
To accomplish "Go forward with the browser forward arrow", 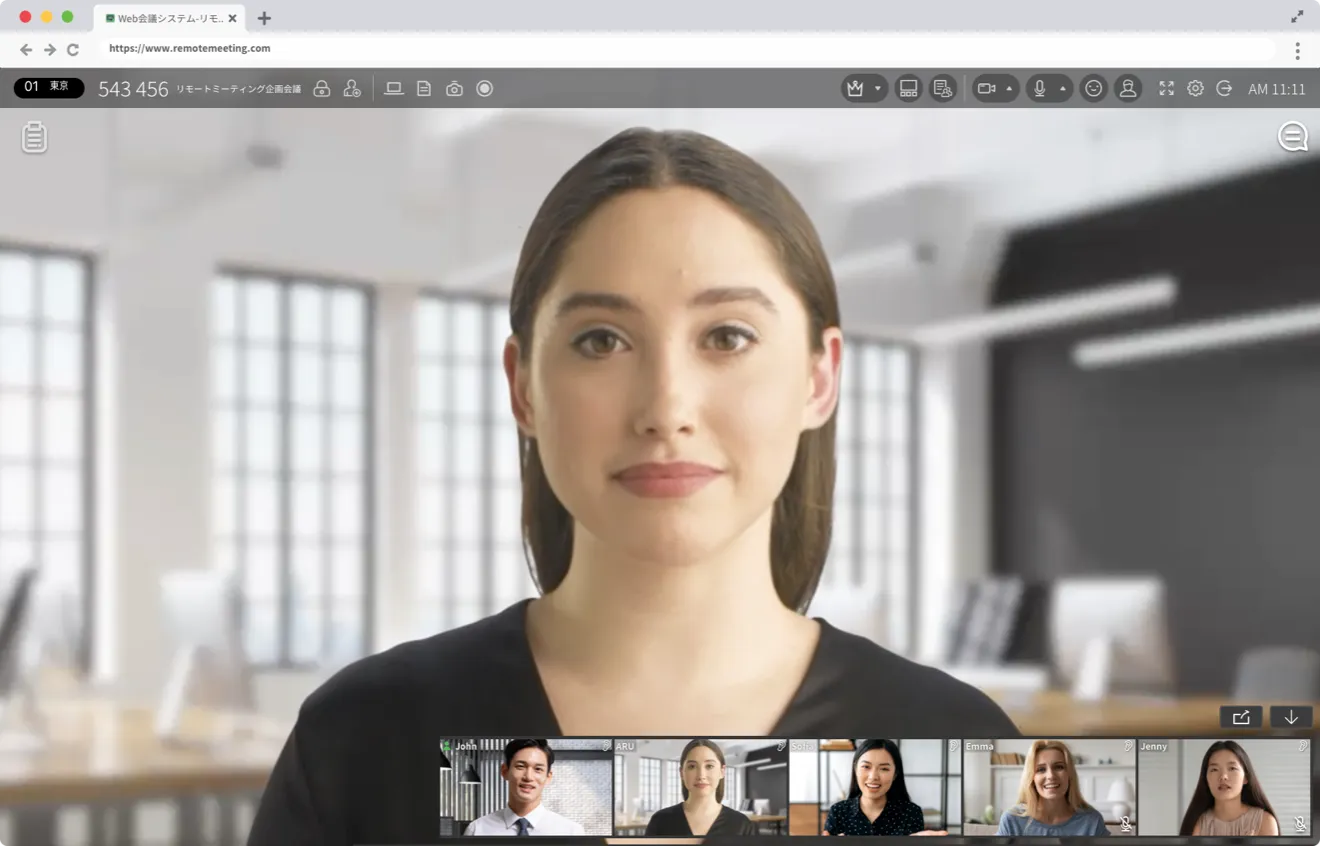I will pos(49,49).
